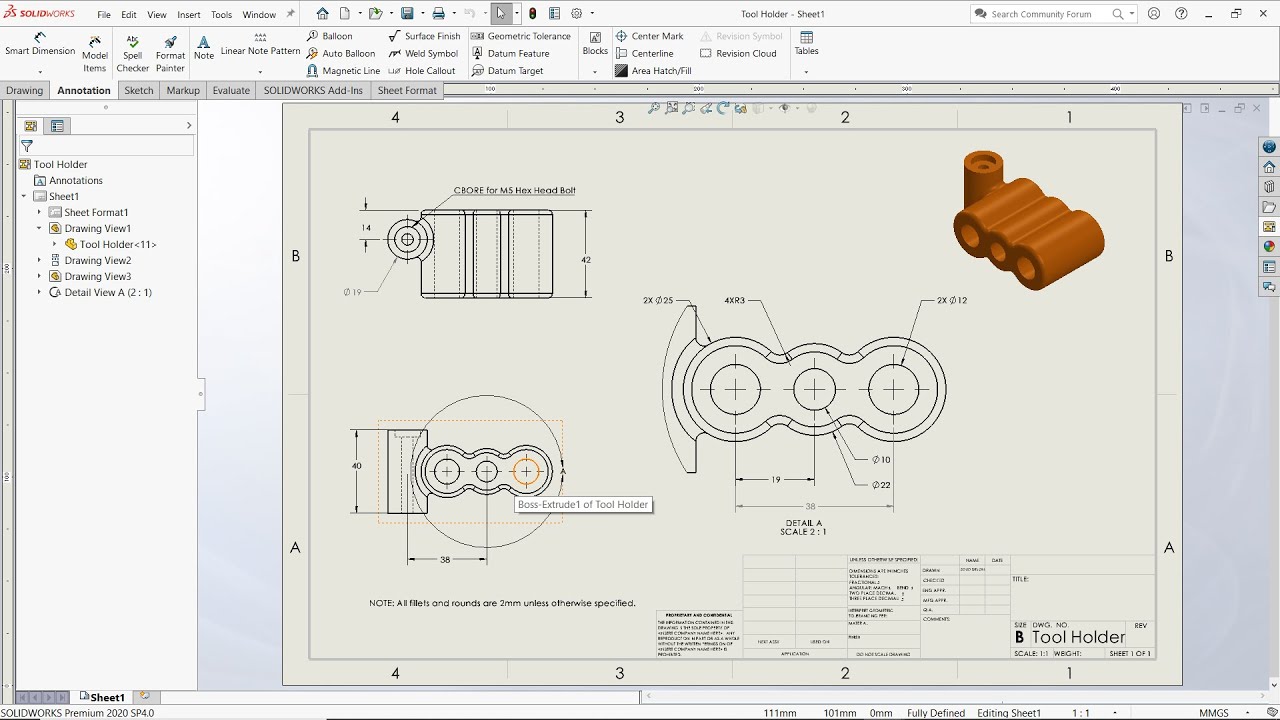Choose the Magnetic Line tool
The width and height of the screenshot is (1280, 720).
343,71
